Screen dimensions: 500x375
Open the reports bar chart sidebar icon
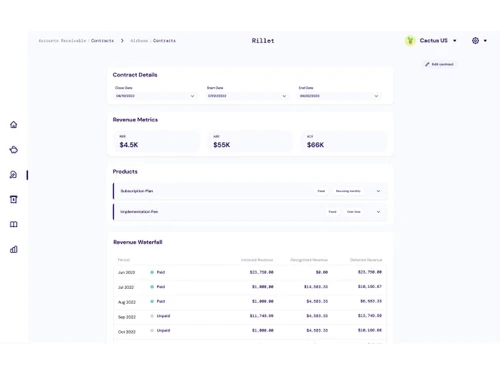14,249
